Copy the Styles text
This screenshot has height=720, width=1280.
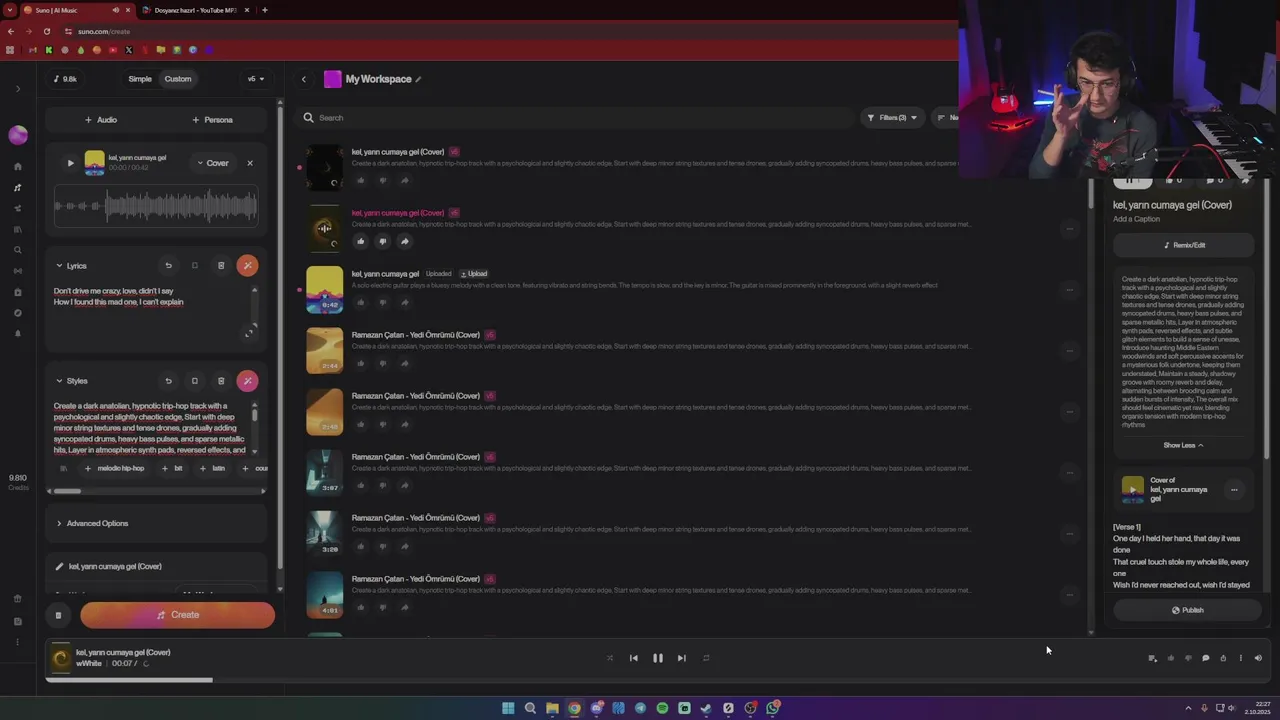[194, 381]
